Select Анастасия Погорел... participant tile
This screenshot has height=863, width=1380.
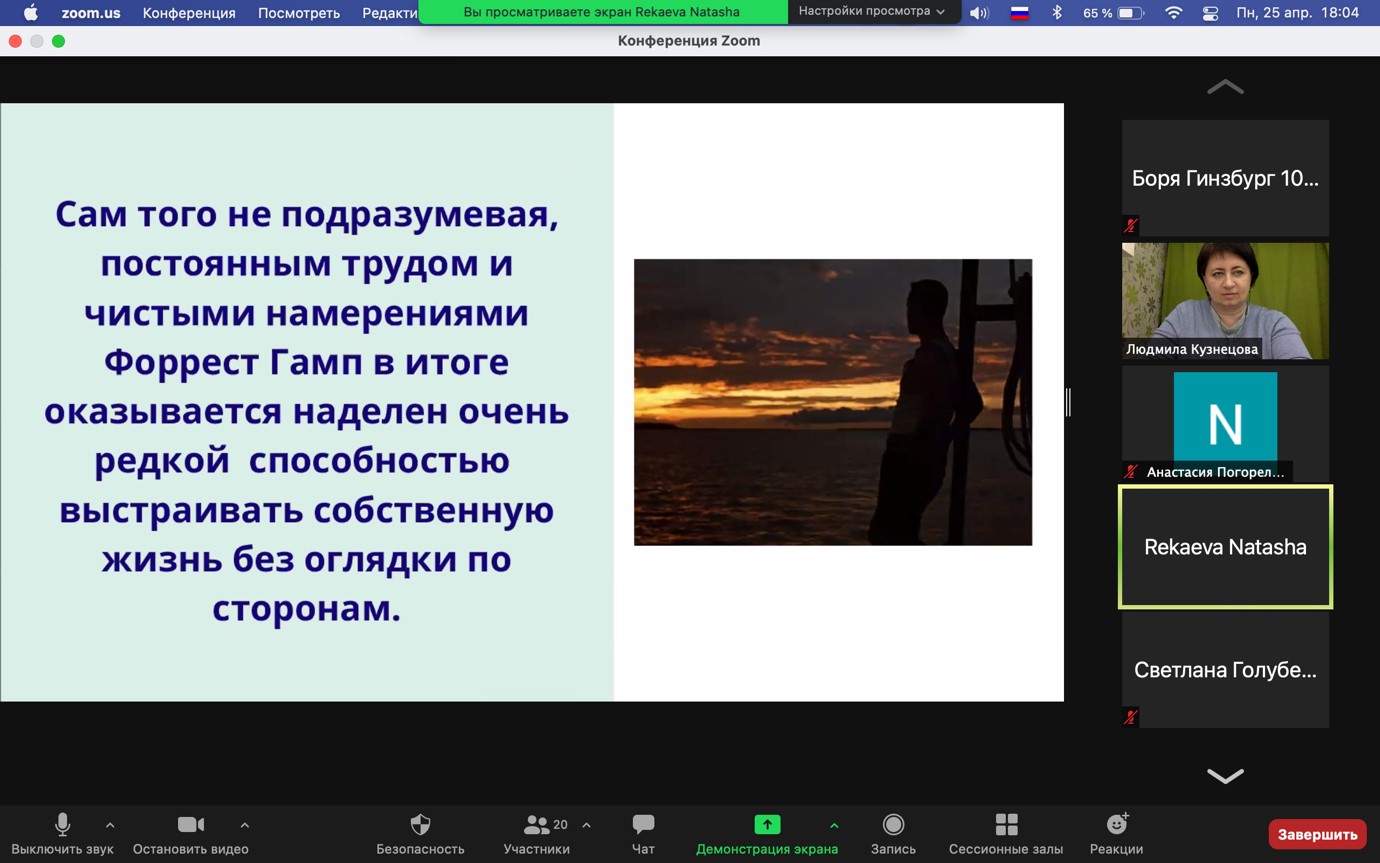tap(1225, 424)
